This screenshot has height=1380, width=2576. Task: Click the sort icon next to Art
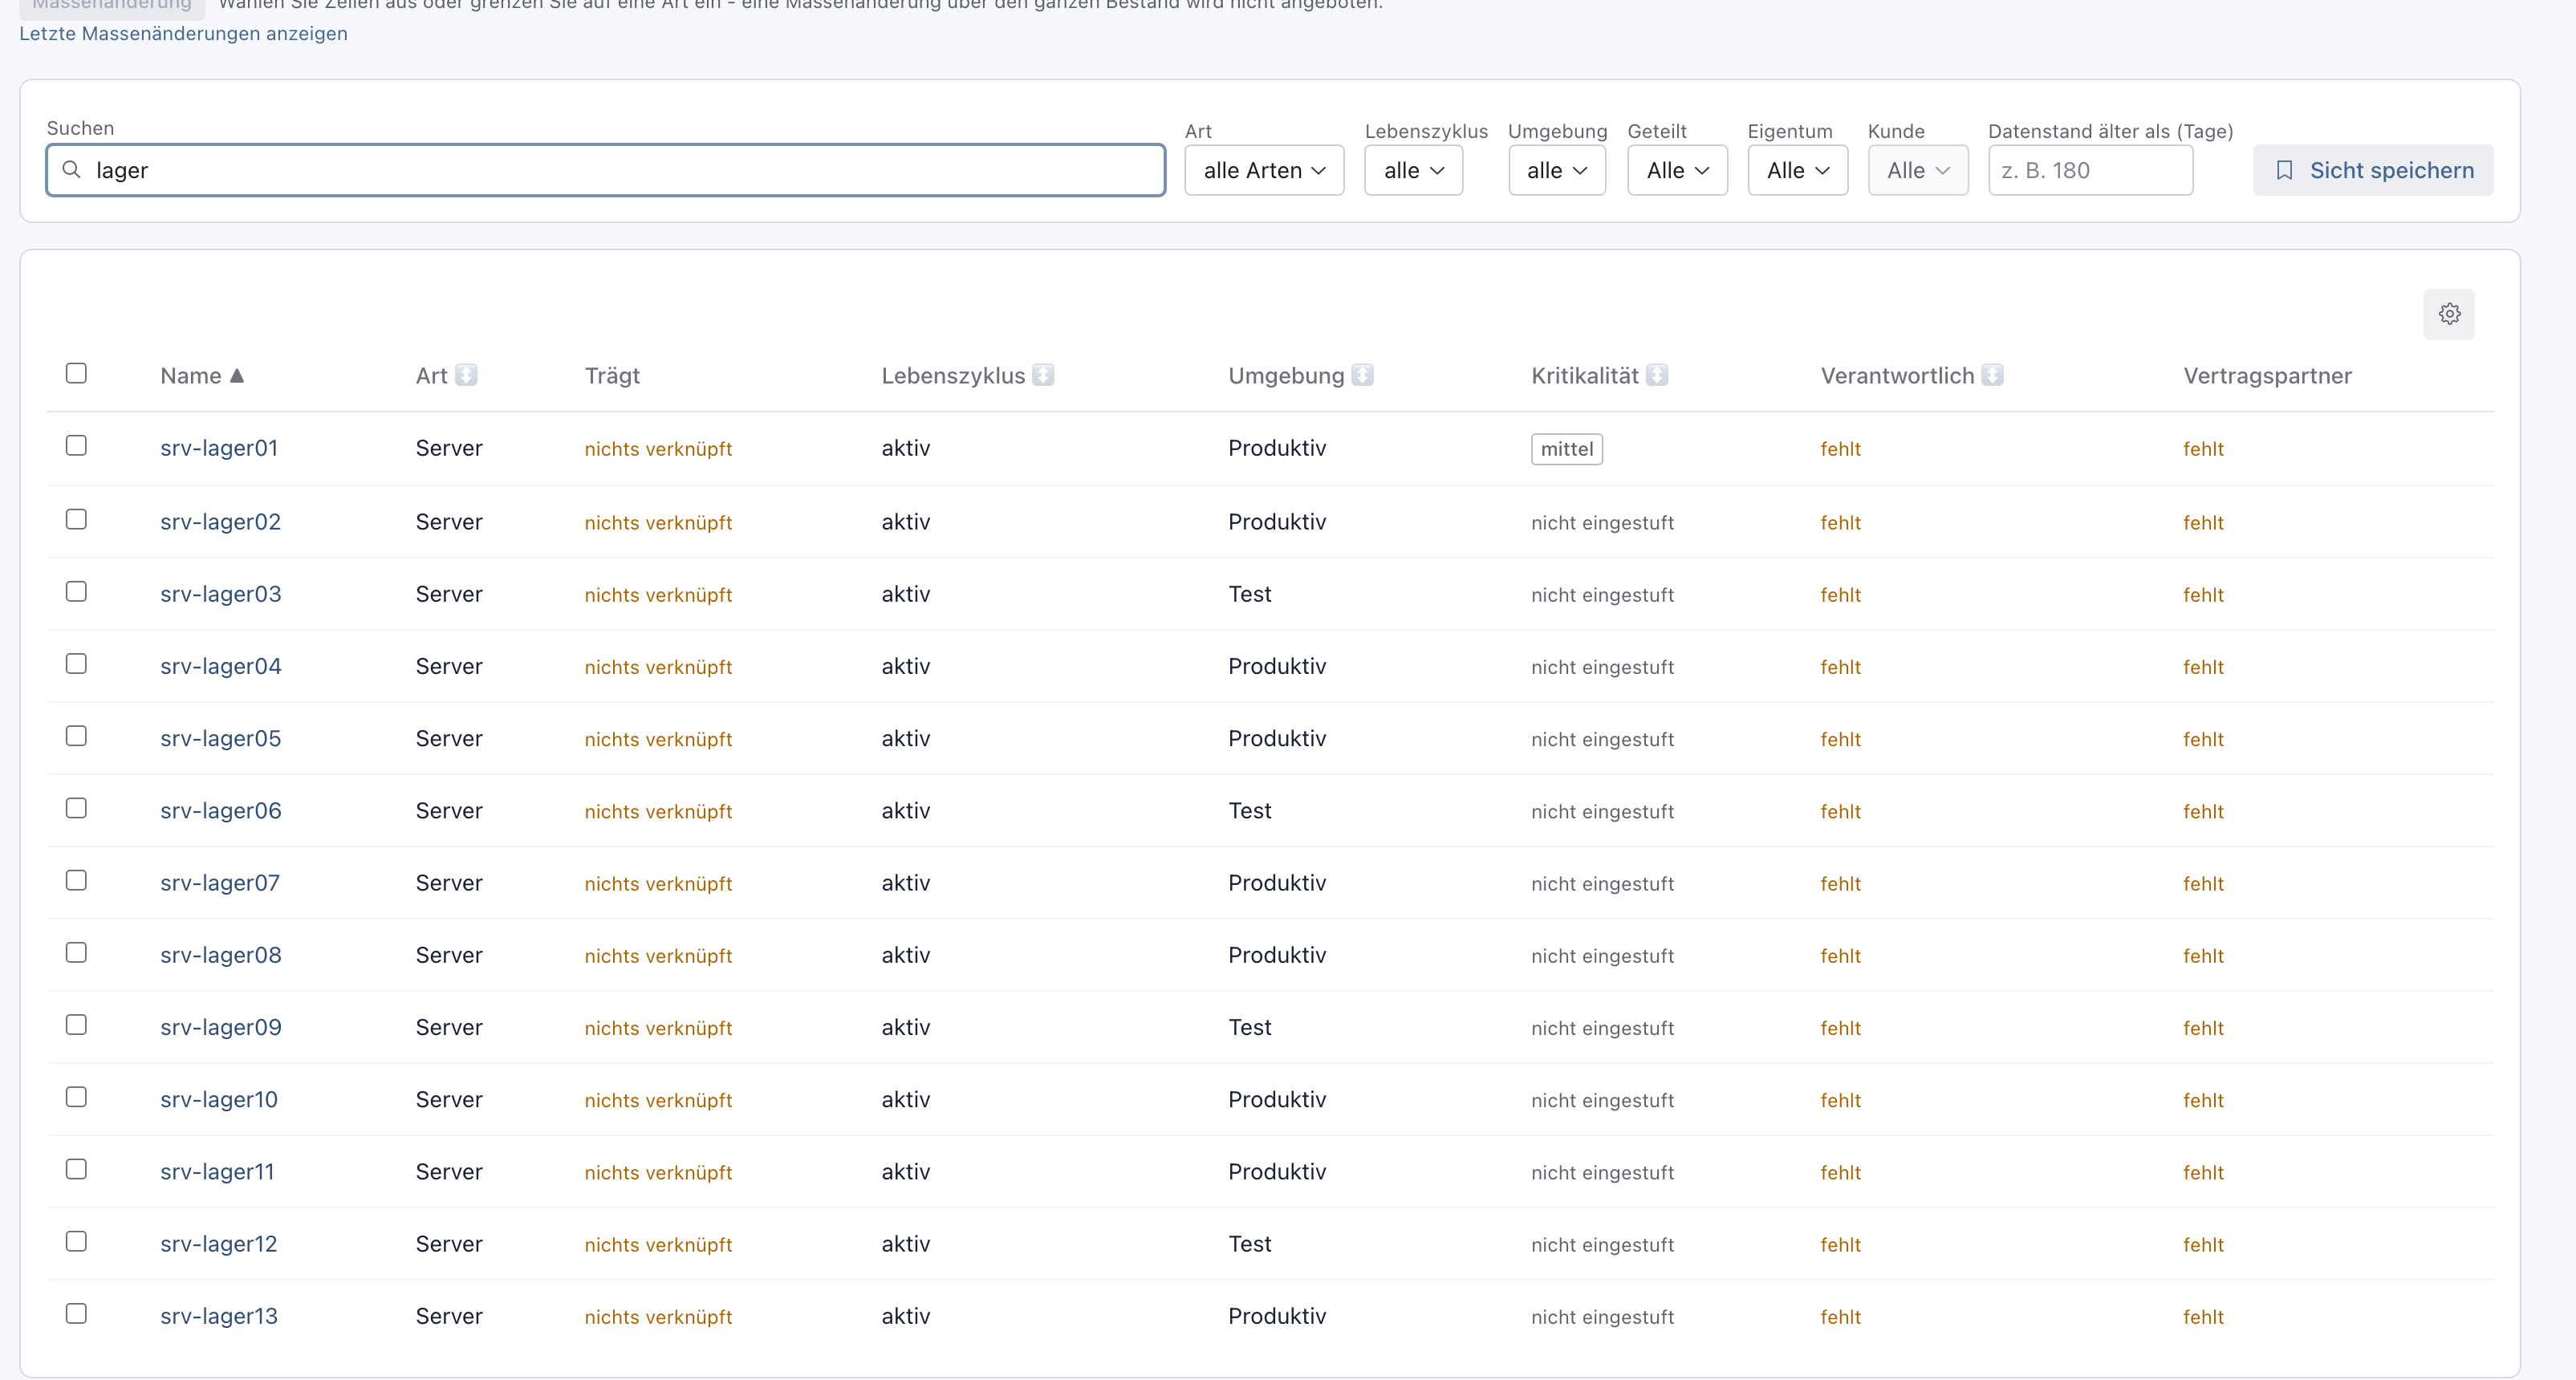click(466, 375)
